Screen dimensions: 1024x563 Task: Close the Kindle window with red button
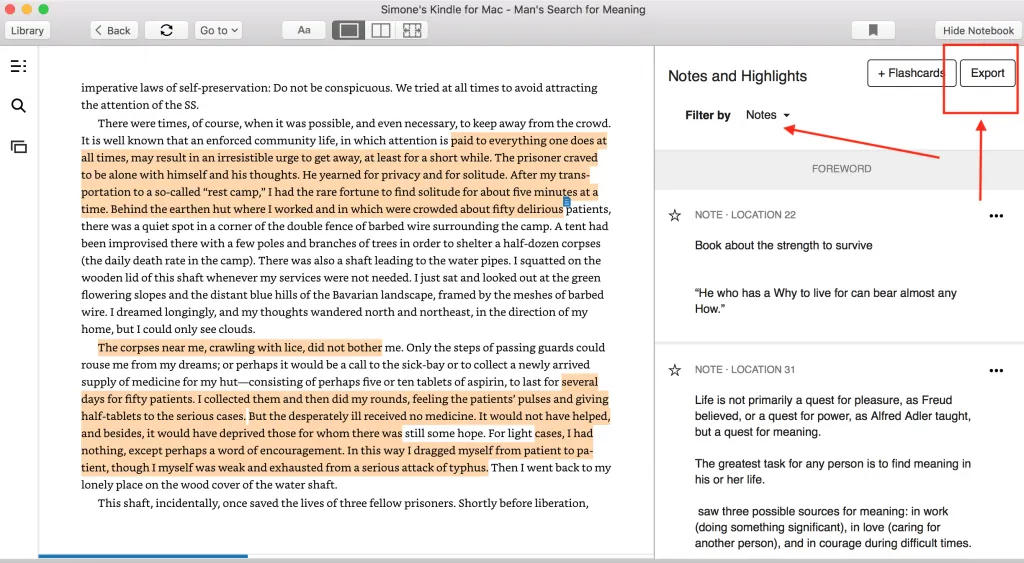pos(10,9)
